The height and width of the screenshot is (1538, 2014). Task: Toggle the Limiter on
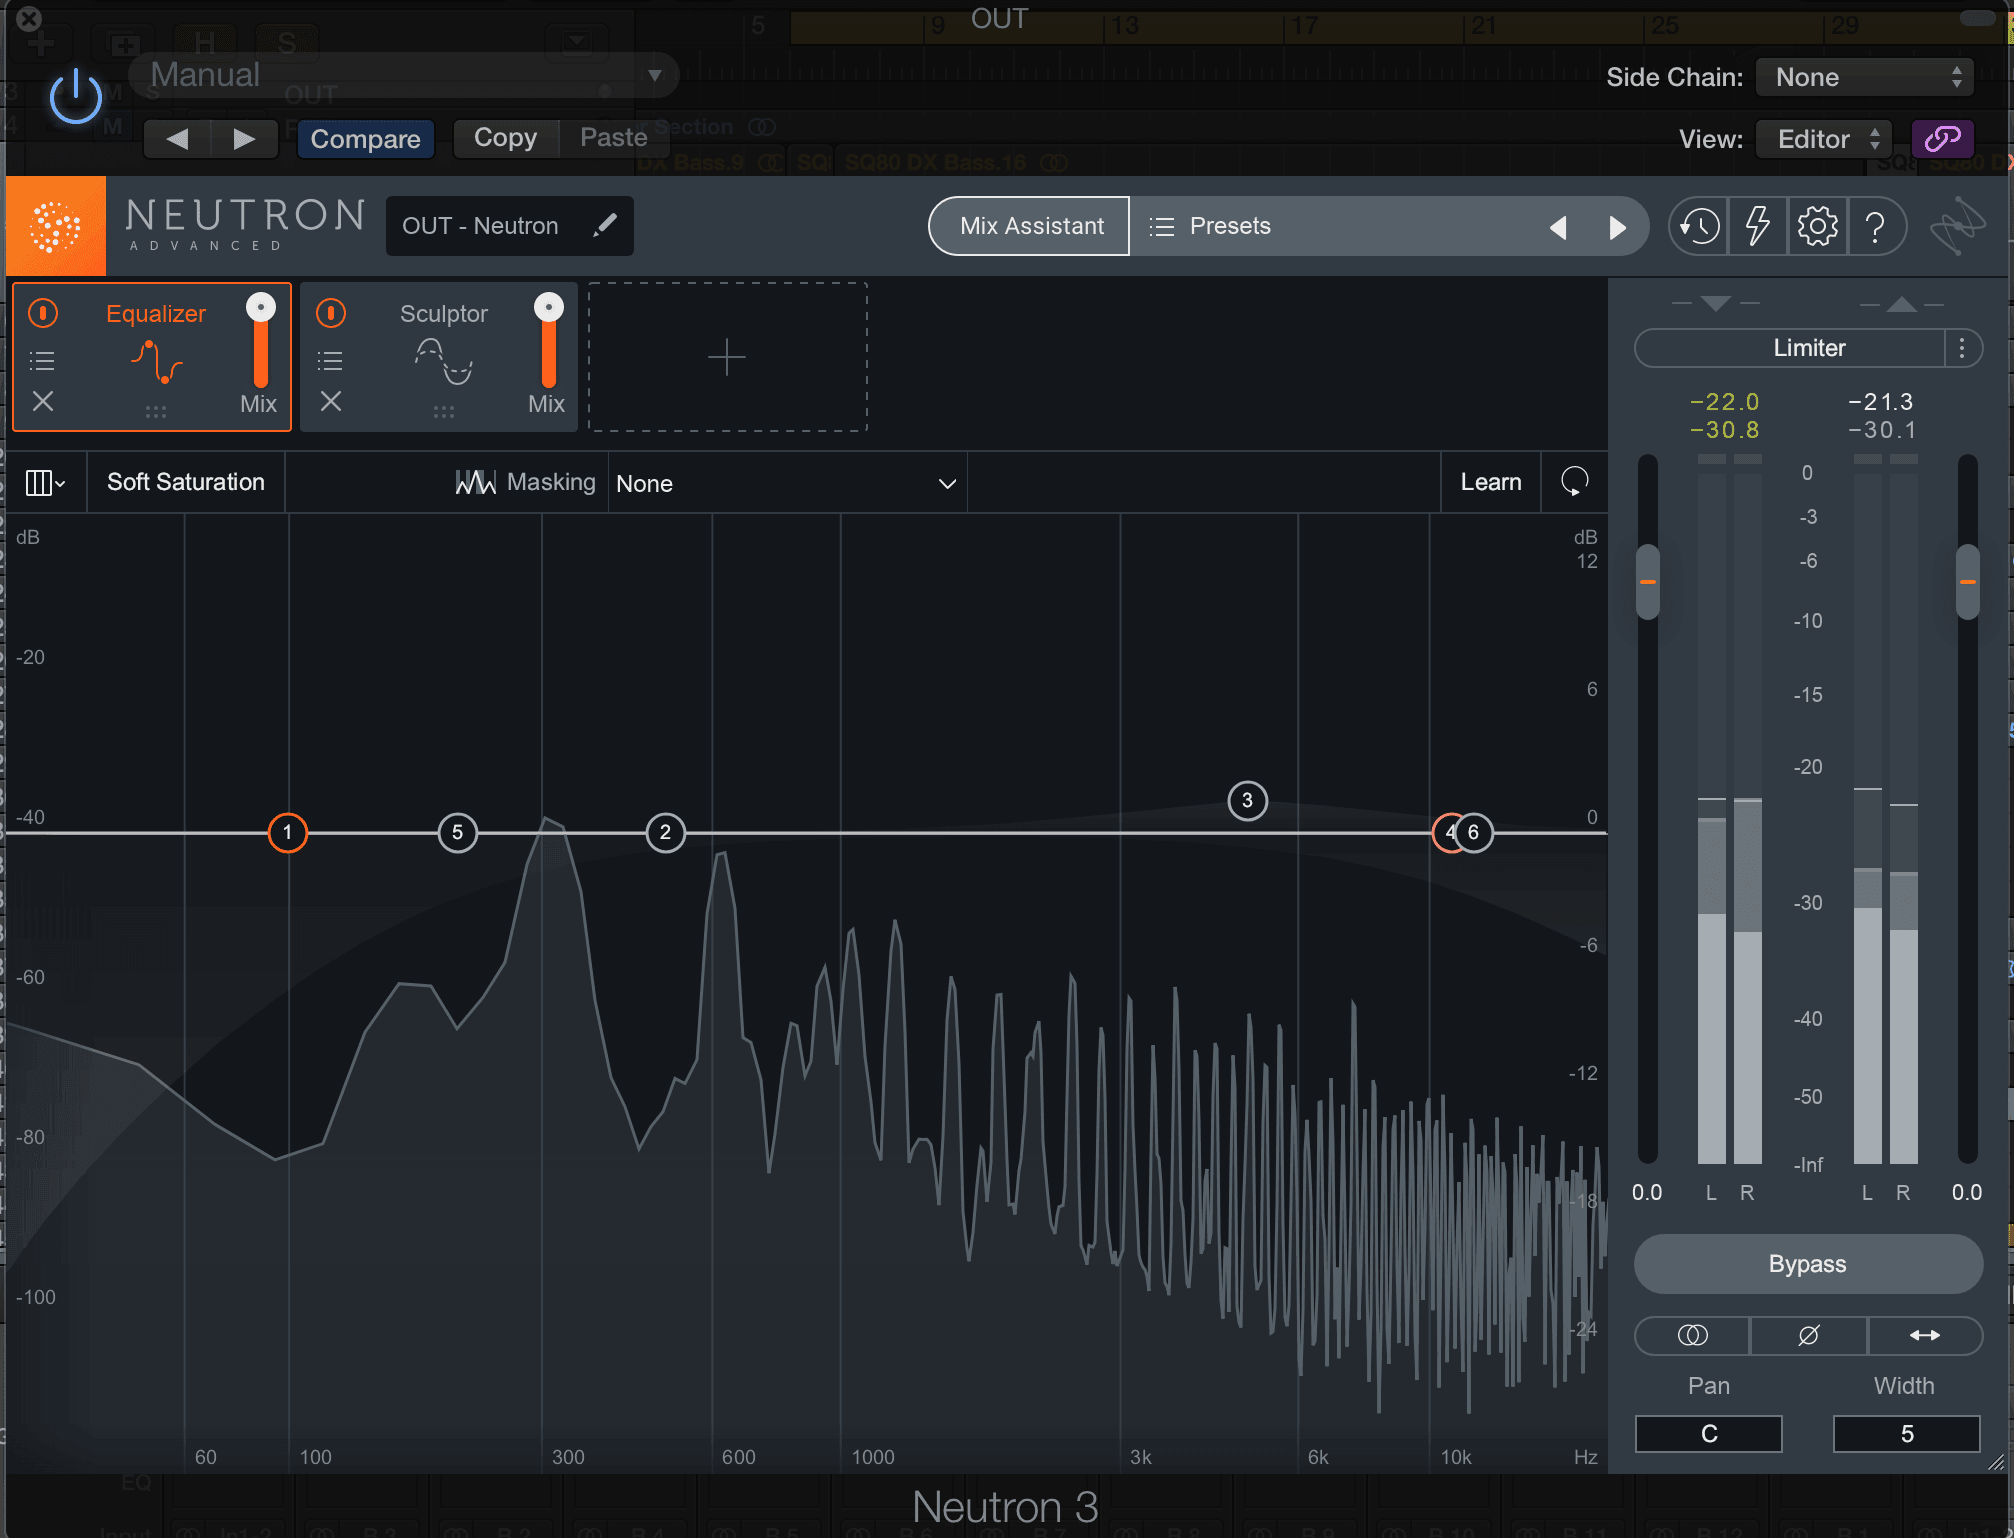pyautogui.click(x=1790, y=348)
